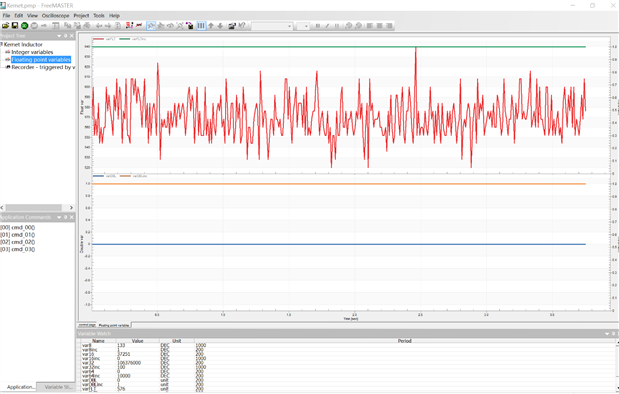The width and height of the screenshot is (619, 394).
Task: Select the var8 row in Variable Watch
Action: coord(347,345)
